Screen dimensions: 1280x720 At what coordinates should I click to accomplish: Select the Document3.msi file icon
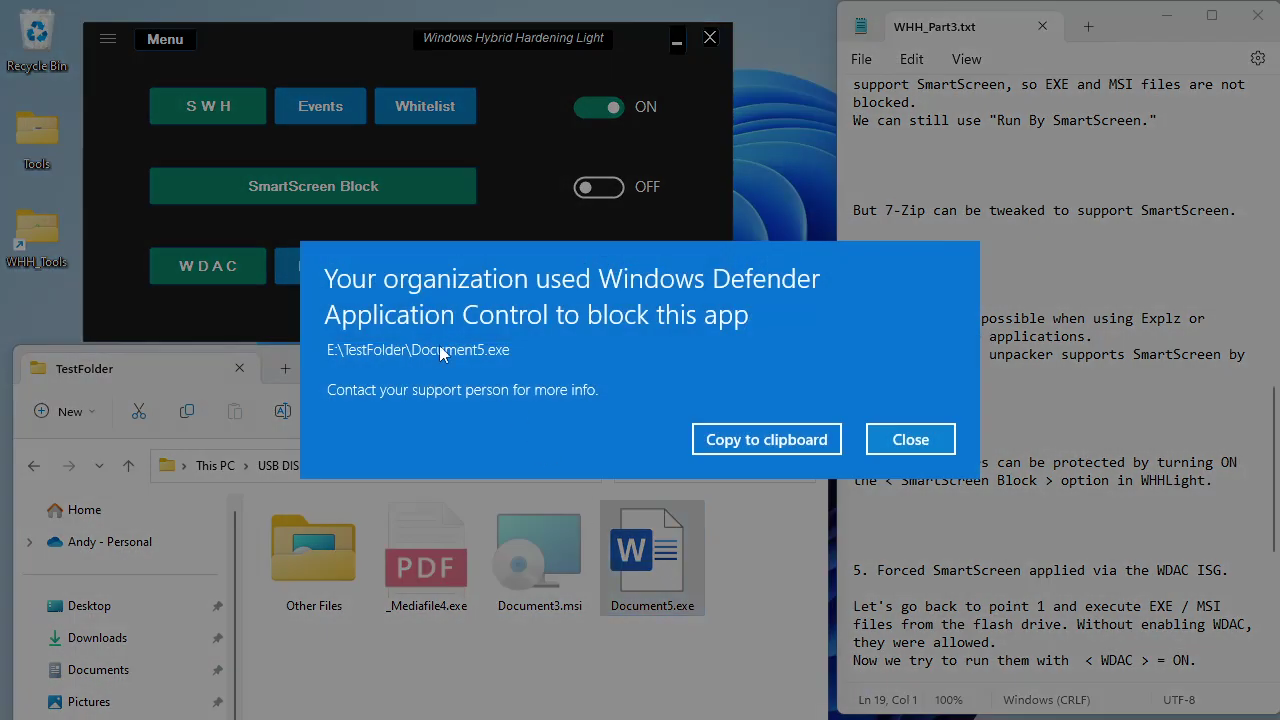pos(539,556)
